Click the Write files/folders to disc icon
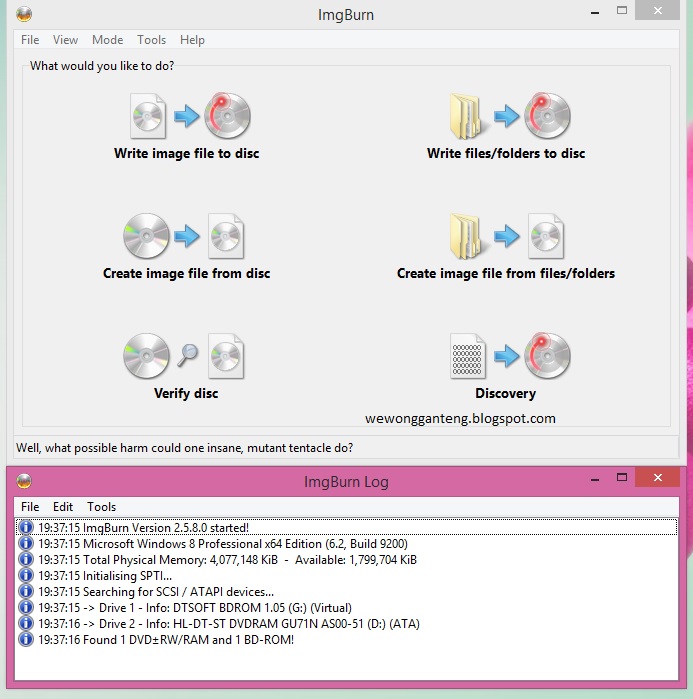This screenshot has width=693, height=699. click(x=510, y=116)
